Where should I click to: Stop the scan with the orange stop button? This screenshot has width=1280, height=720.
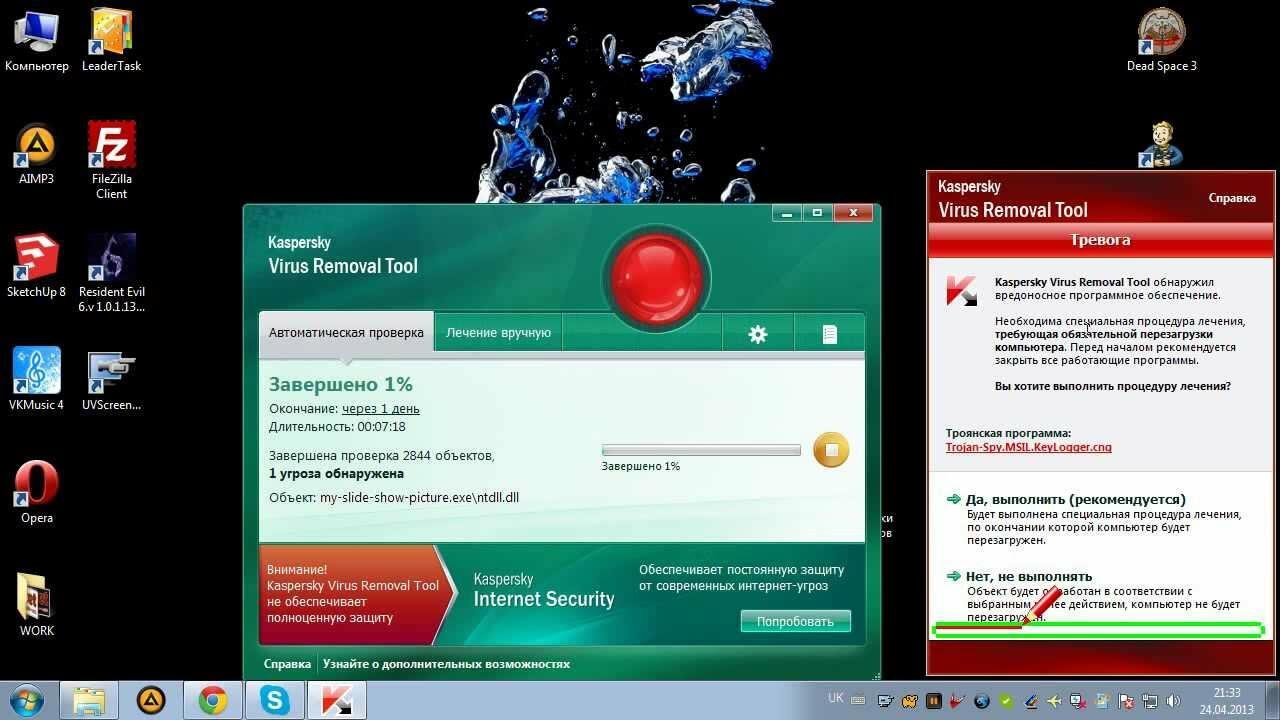coord(830,450)
